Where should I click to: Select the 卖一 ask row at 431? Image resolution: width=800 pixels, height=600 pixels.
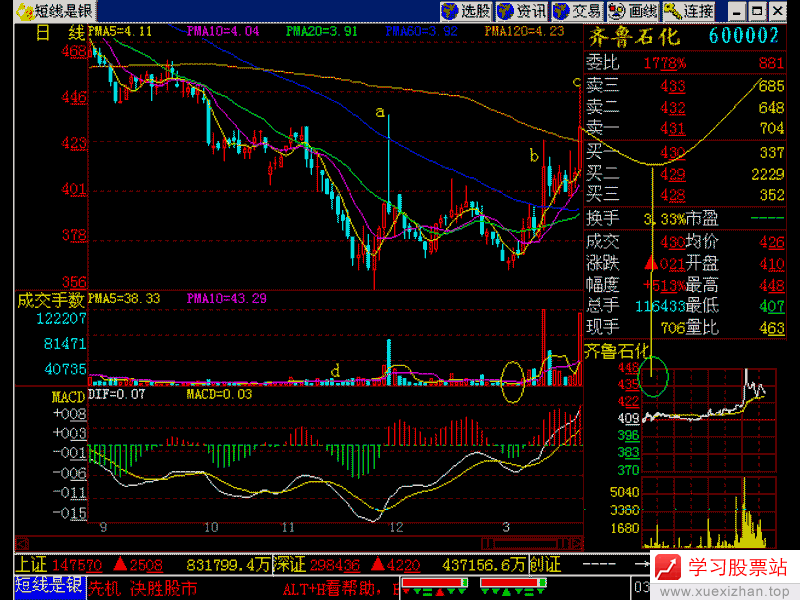[685, 128]
